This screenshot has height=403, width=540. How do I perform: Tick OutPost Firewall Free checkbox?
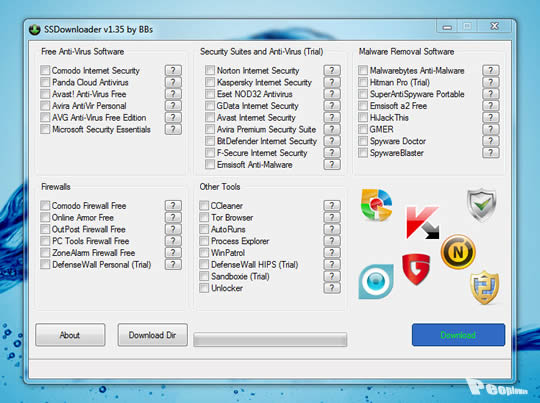click(x=45, y=229)
